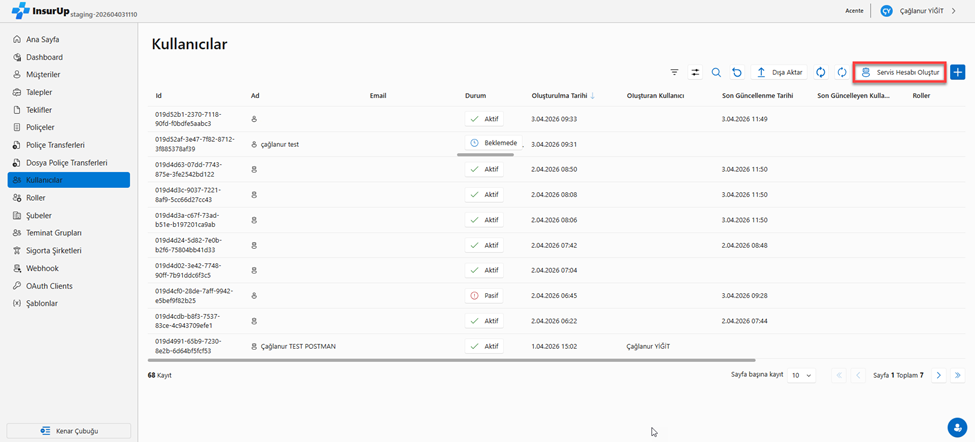Click the magnifier search icon

coord(716,73)
